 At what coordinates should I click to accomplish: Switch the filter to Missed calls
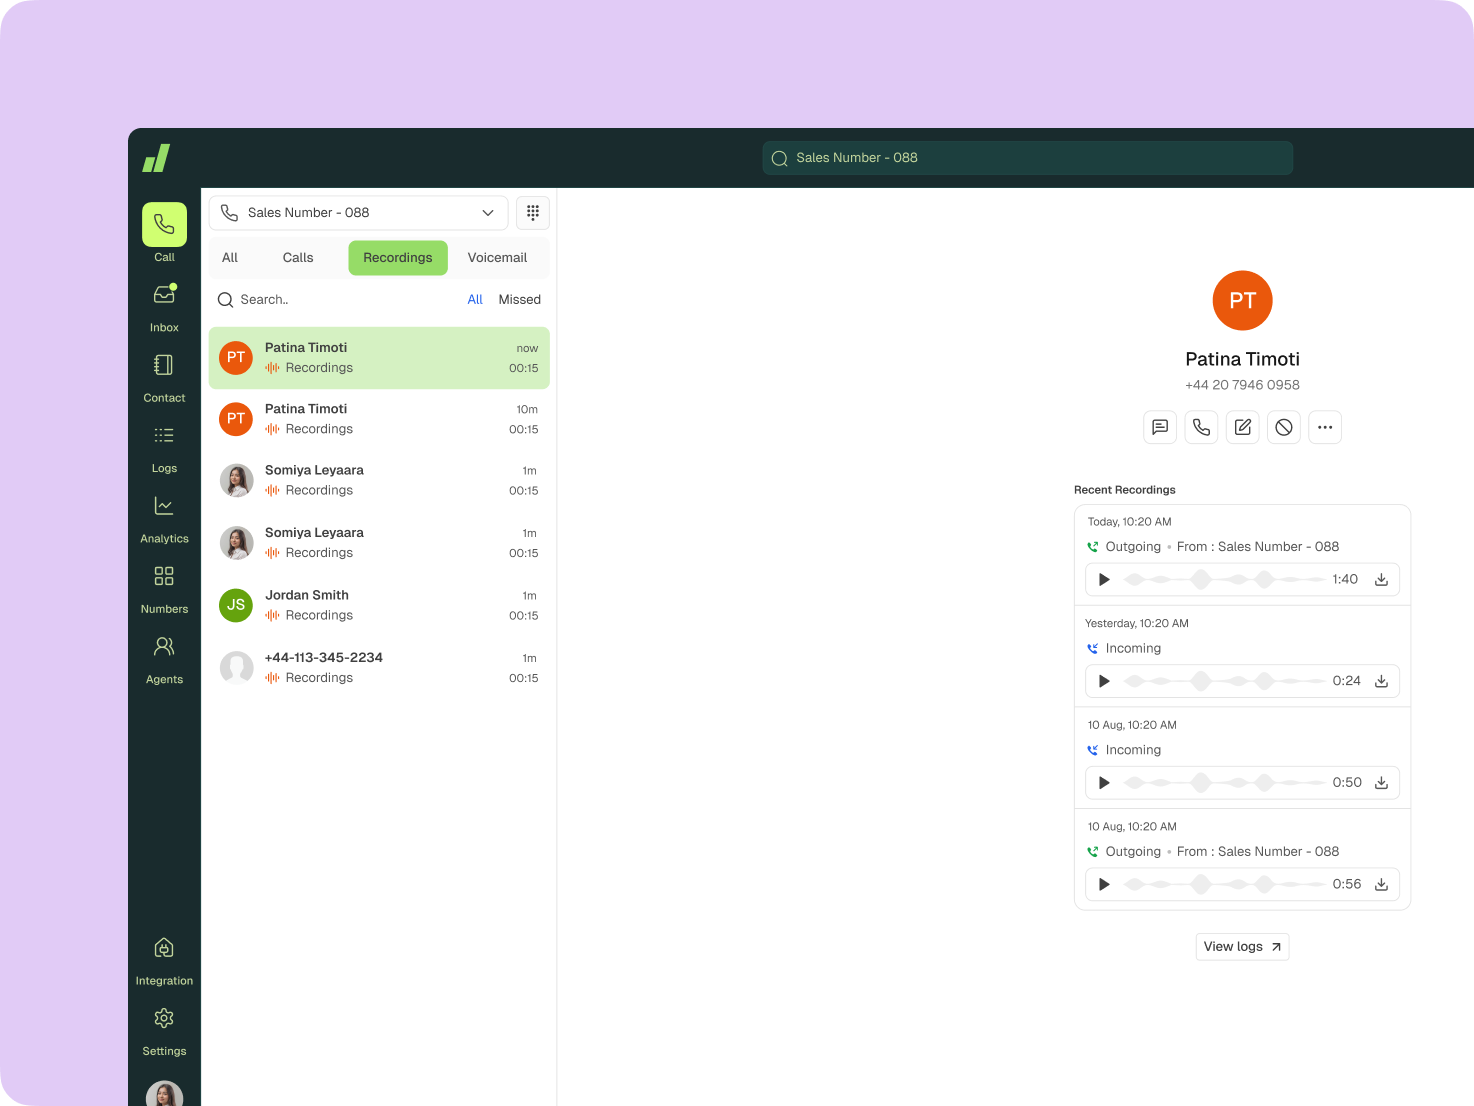click(x=519, y=299)
